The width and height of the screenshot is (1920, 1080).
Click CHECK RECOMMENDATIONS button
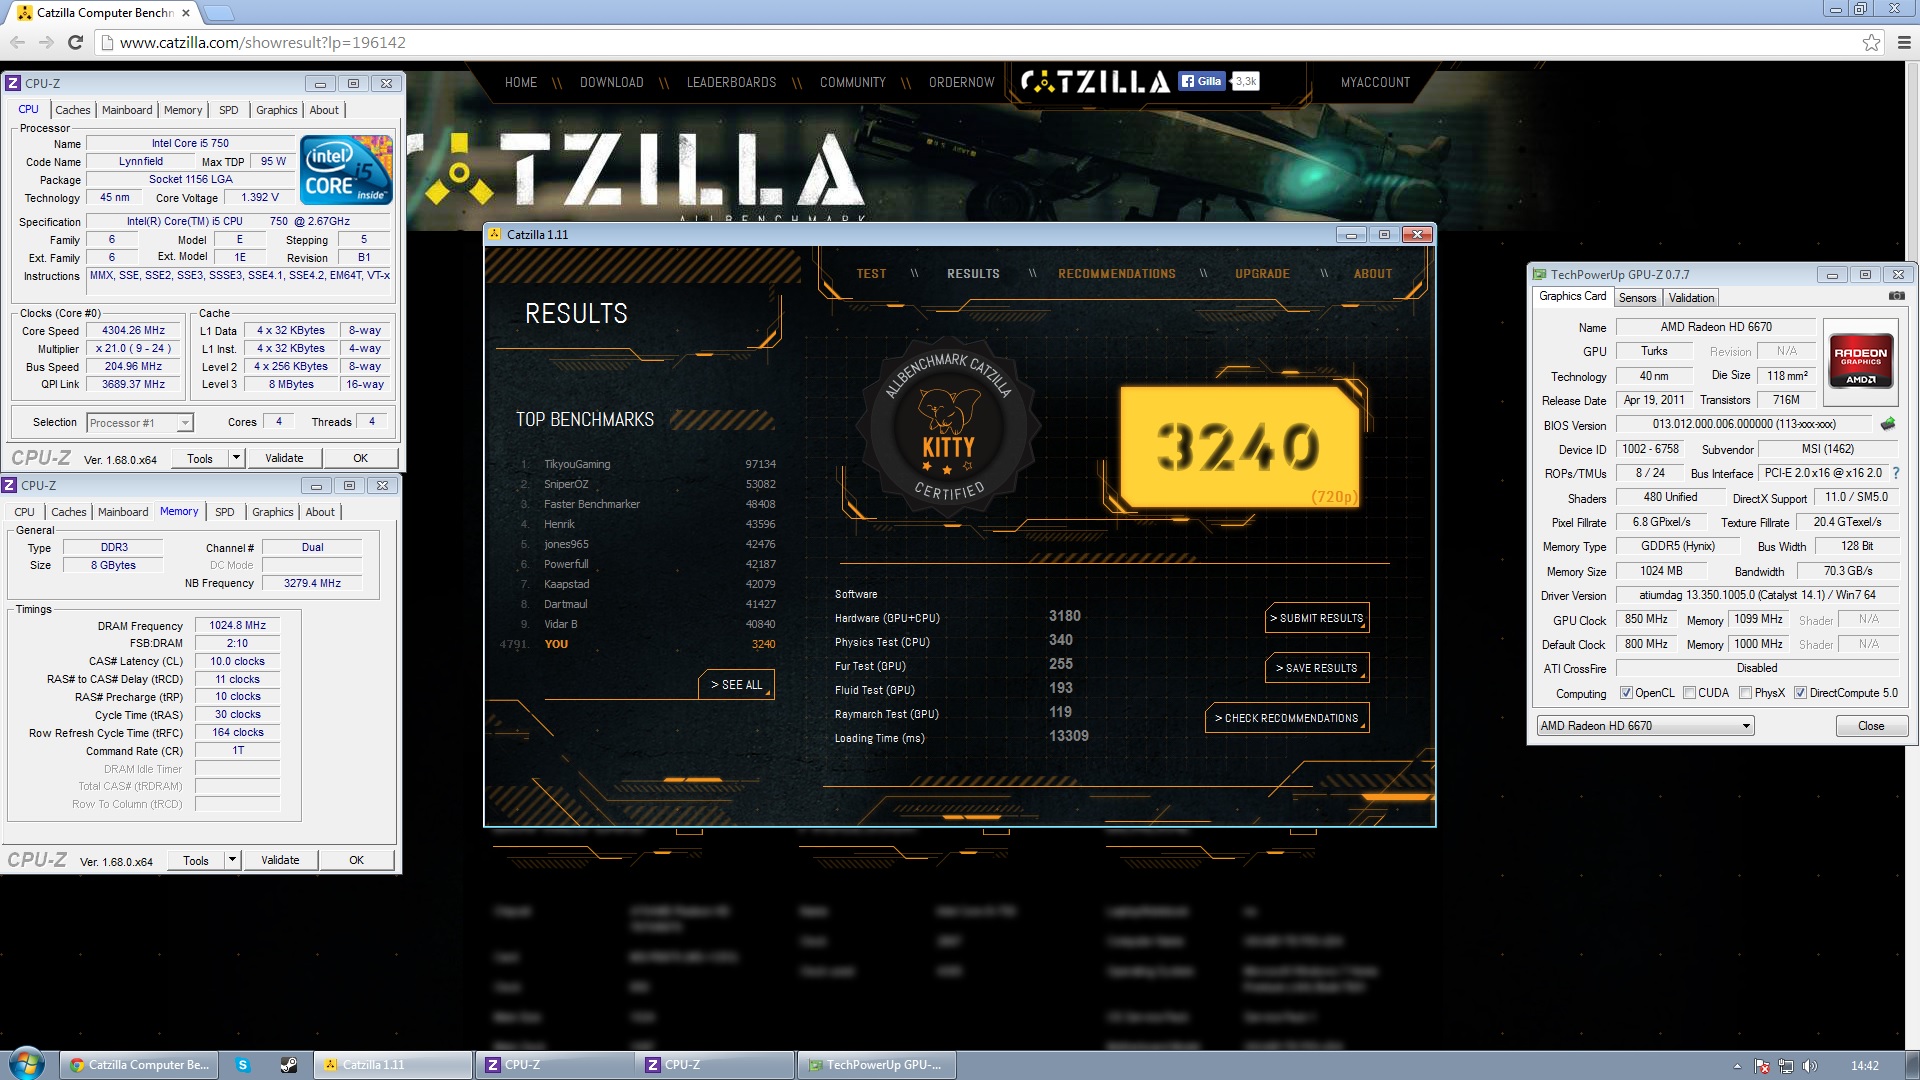[x=1287, y=718]
